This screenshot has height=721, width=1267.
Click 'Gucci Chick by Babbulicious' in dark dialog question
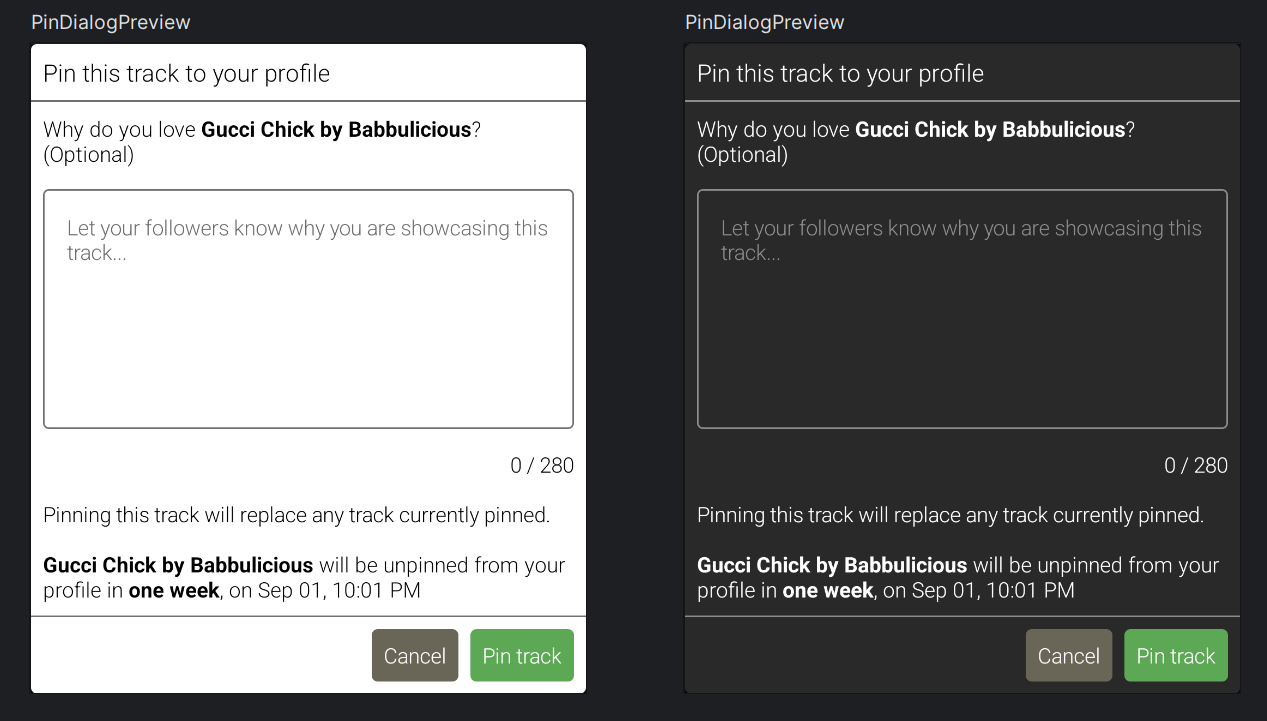pyautogui.click(x=990, y=129)
